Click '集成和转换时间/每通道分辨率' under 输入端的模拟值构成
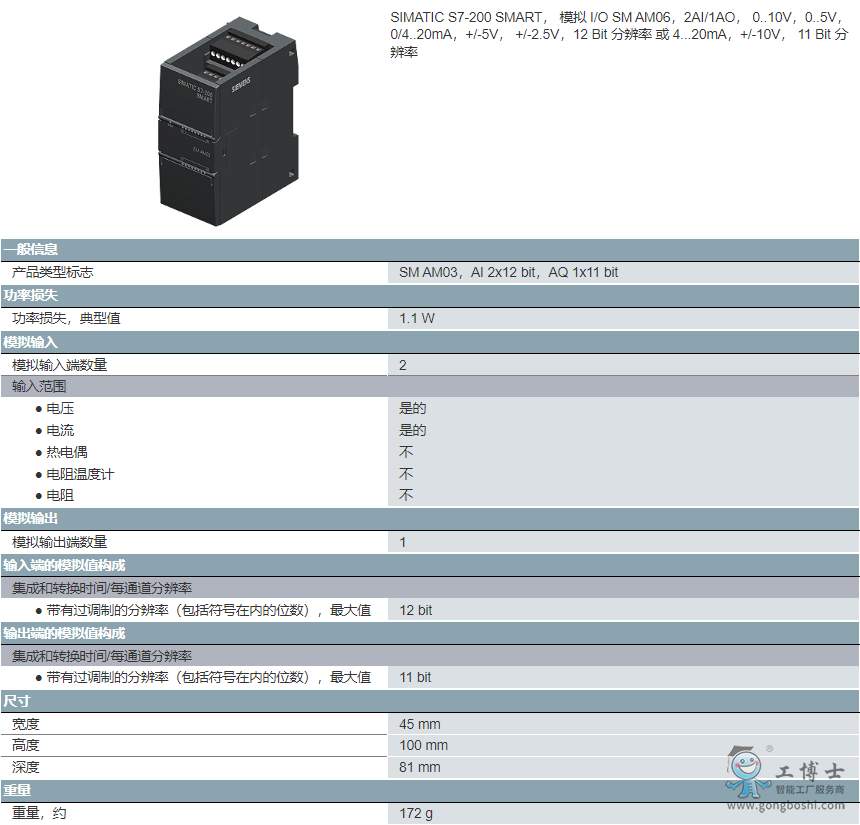 click(x=102, y=589)
